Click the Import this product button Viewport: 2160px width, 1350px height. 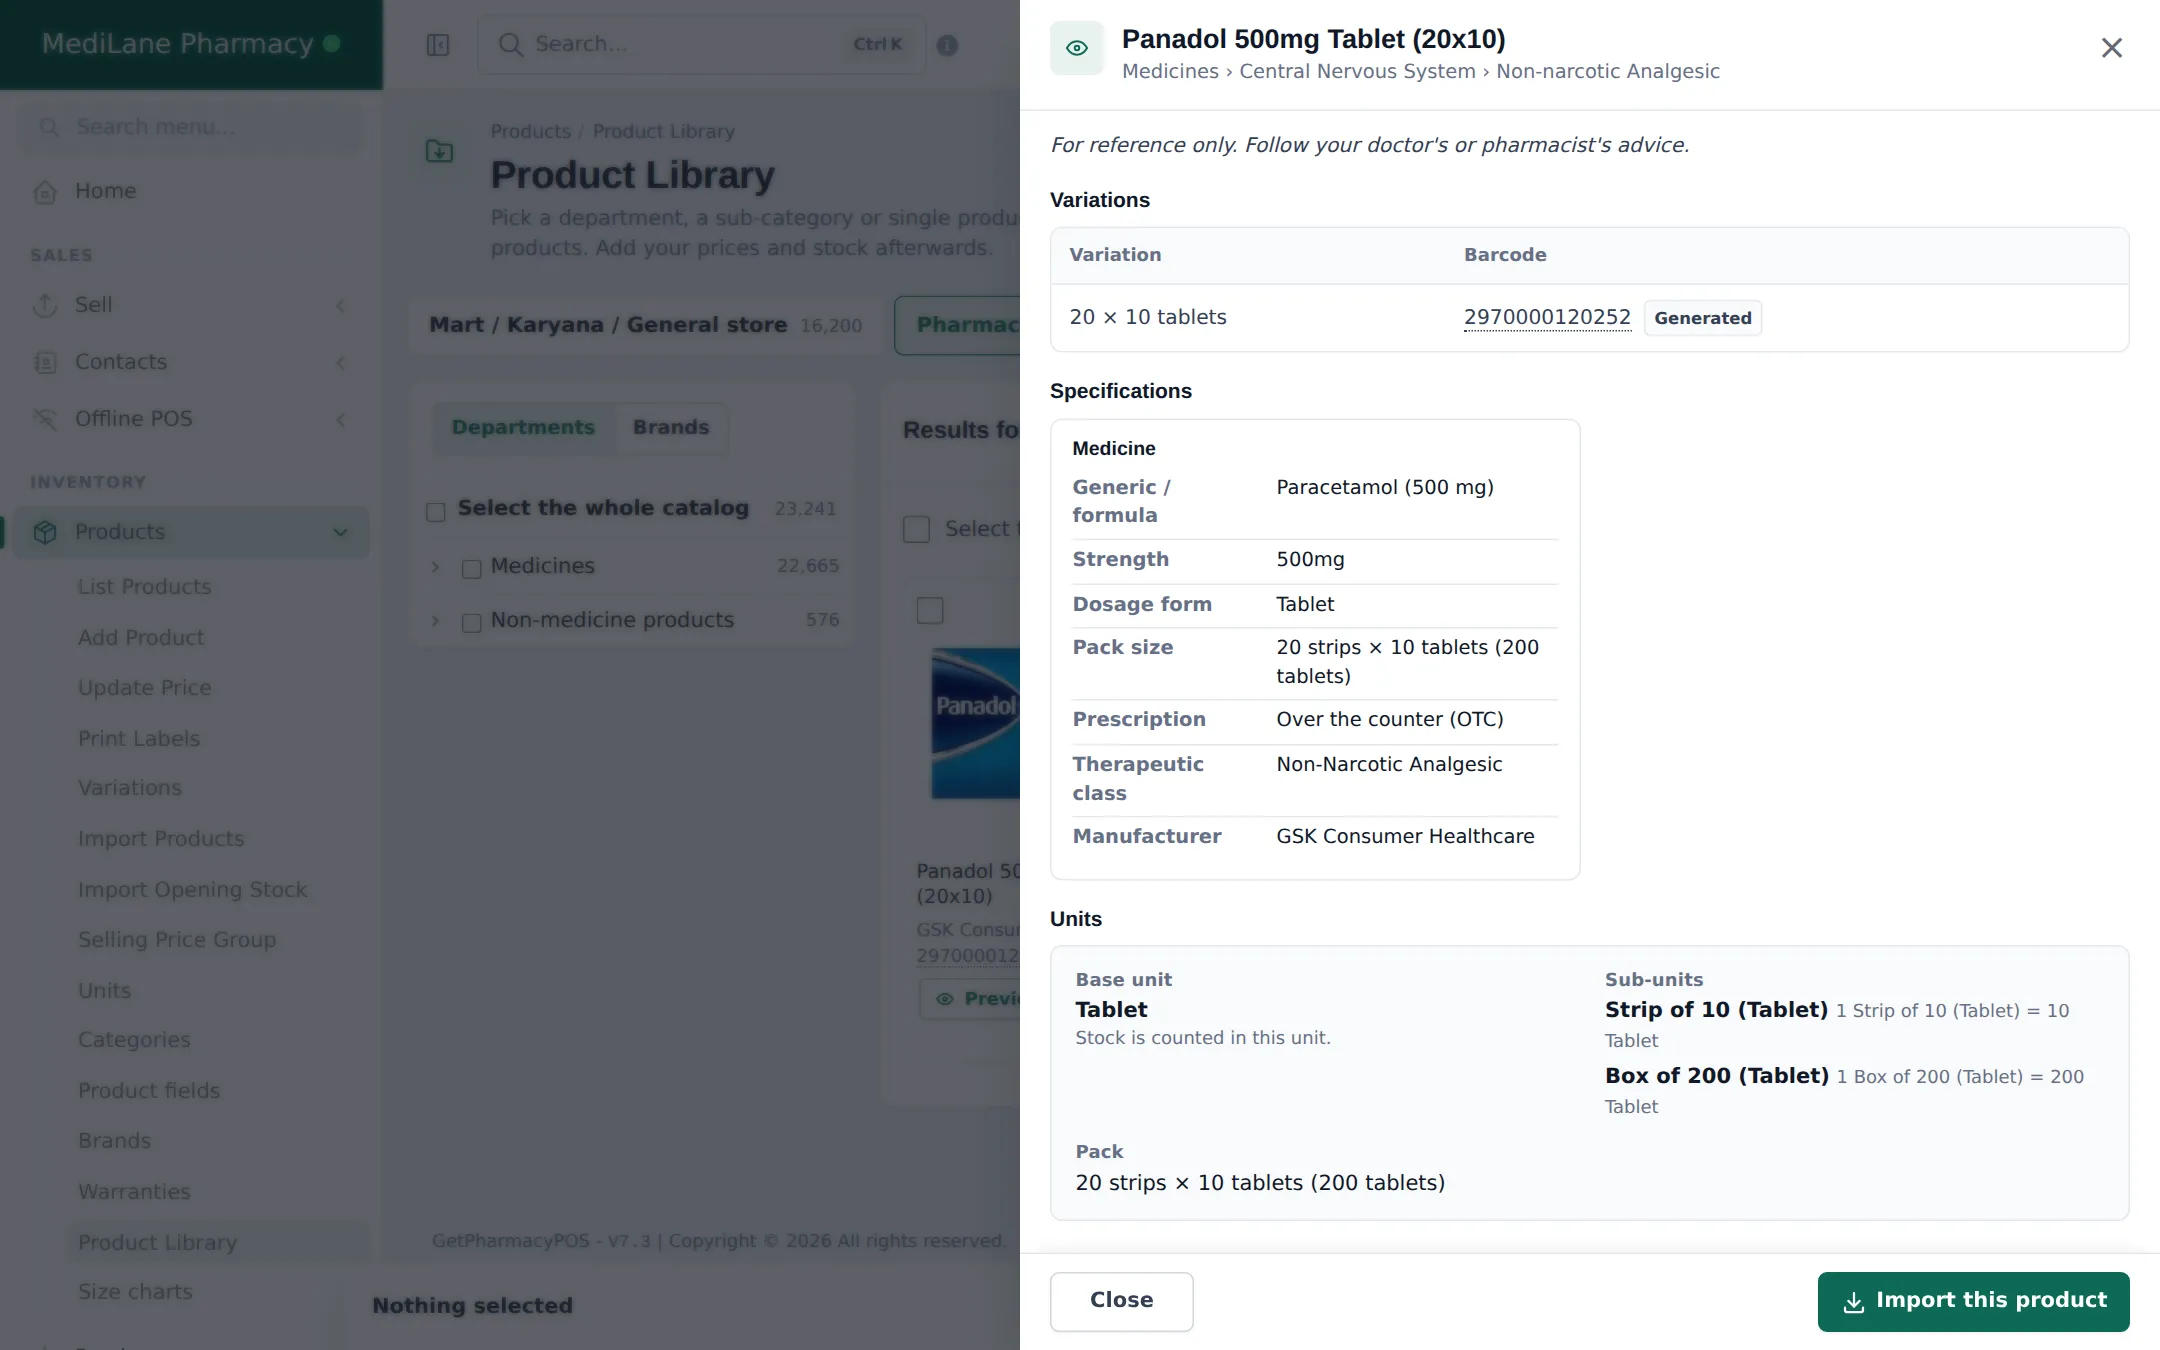1973,1301
